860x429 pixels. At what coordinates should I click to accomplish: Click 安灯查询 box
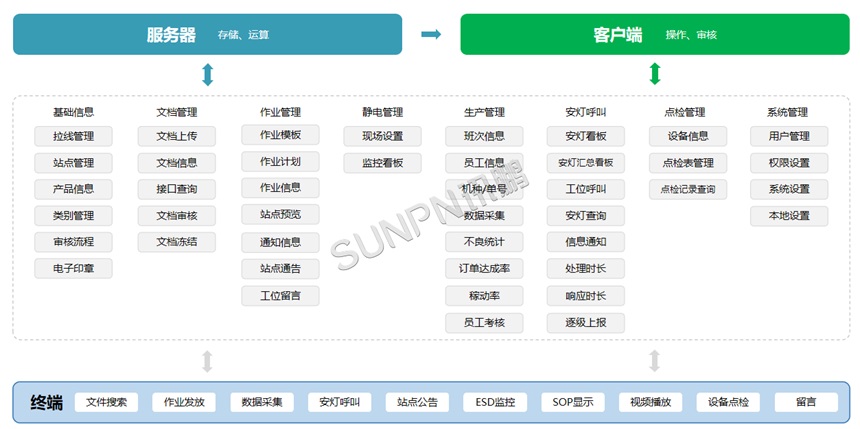586,216
